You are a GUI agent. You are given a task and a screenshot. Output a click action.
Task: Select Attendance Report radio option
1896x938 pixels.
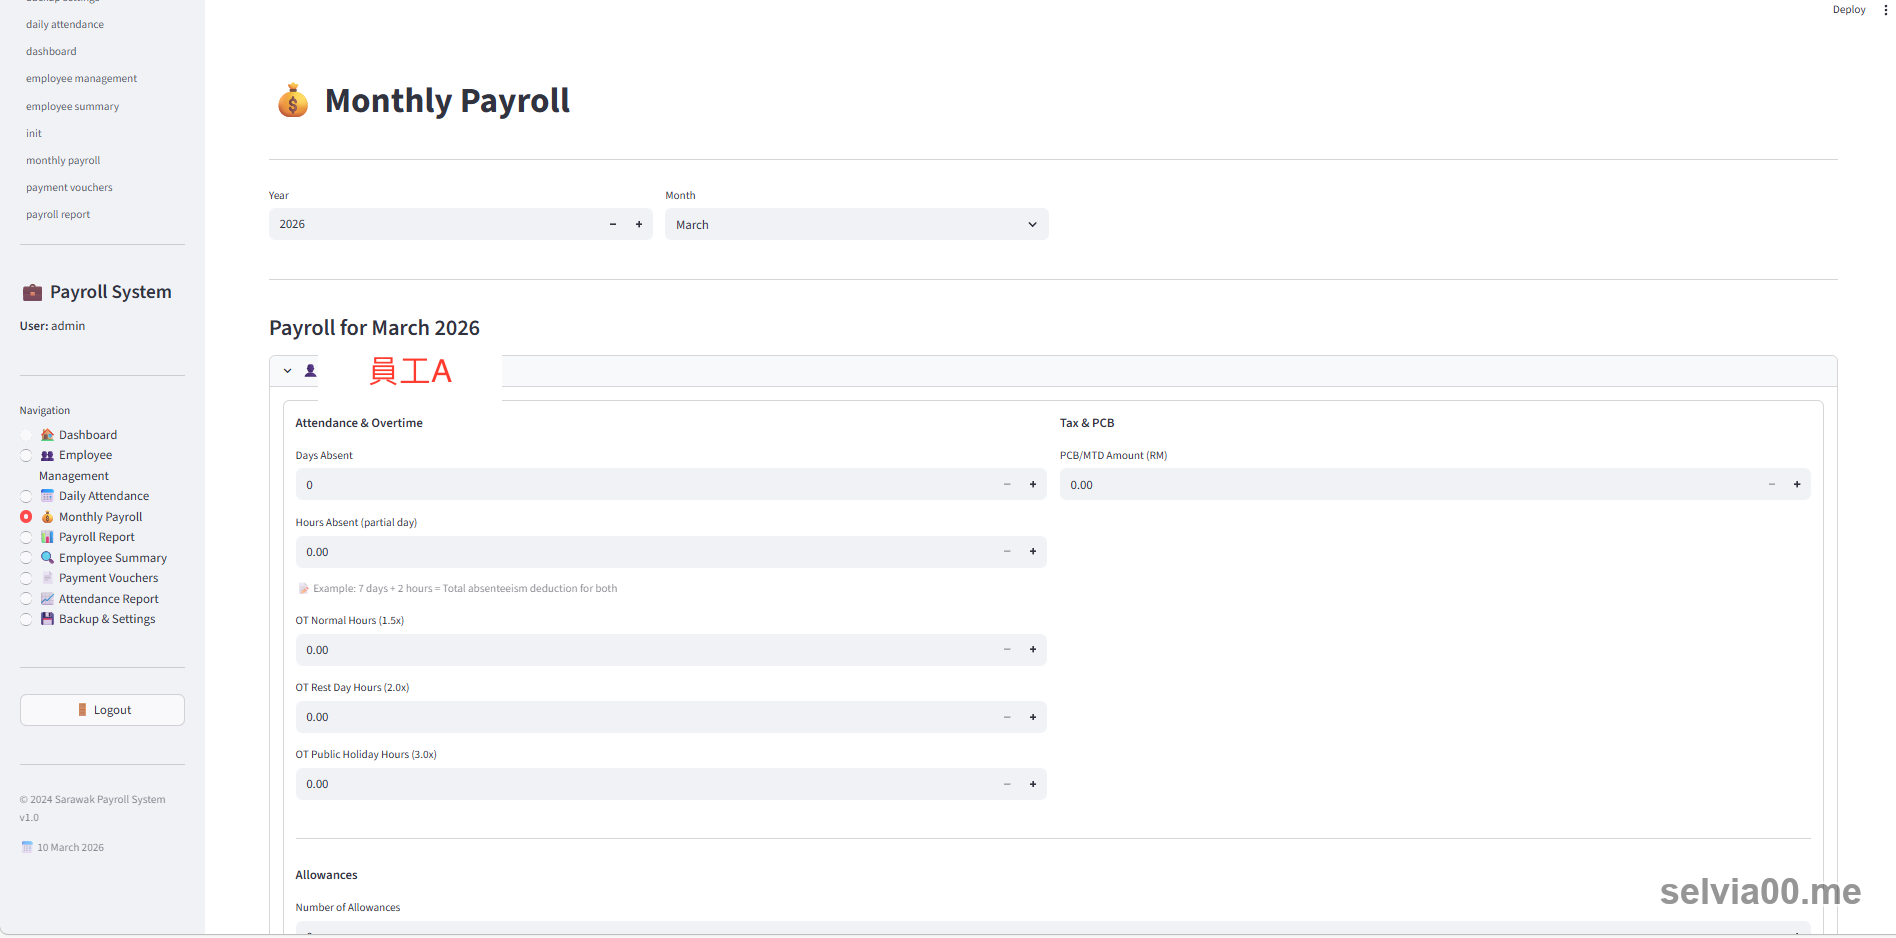coord(26,599)
